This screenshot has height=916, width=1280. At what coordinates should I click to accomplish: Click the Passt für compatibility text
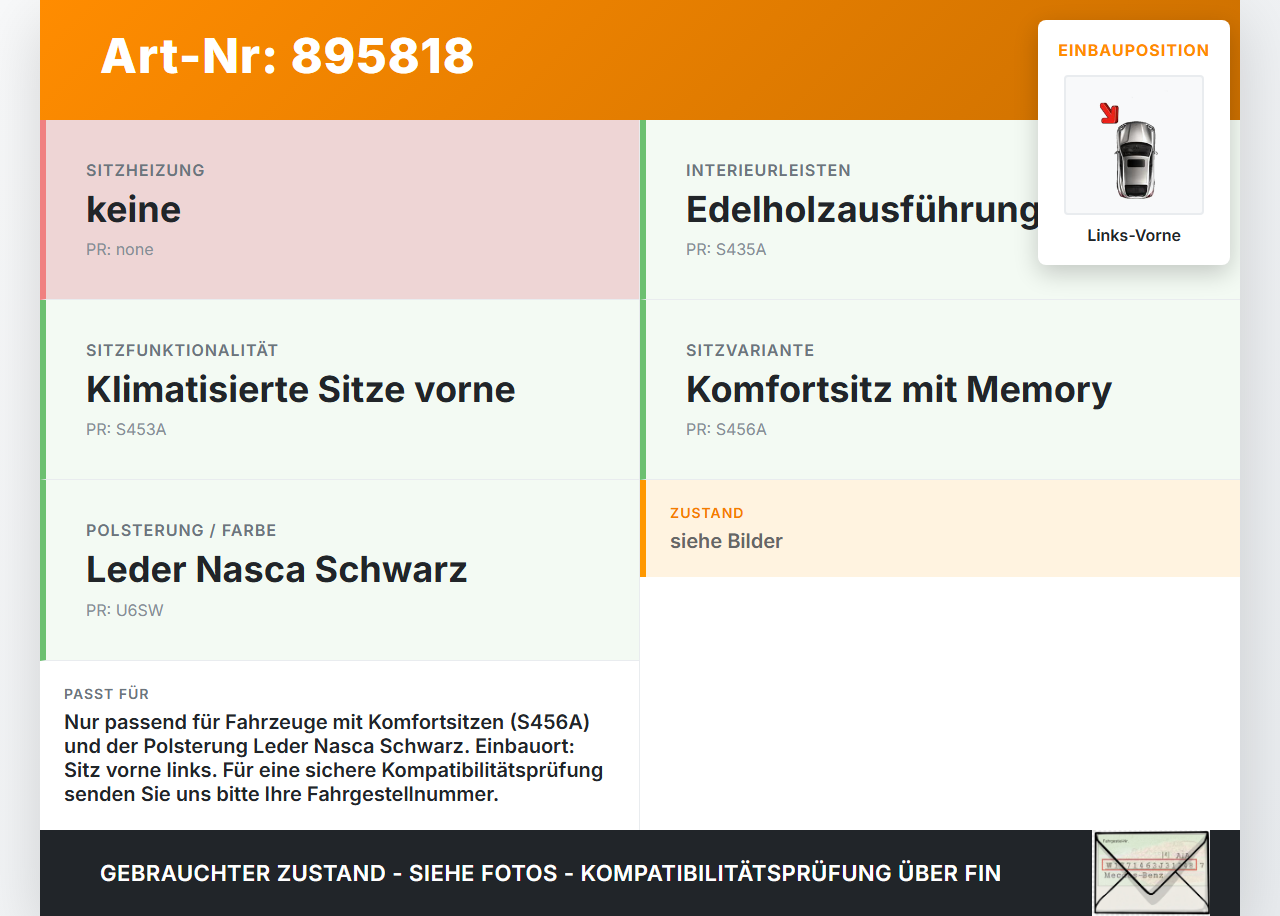click(334, 758)
